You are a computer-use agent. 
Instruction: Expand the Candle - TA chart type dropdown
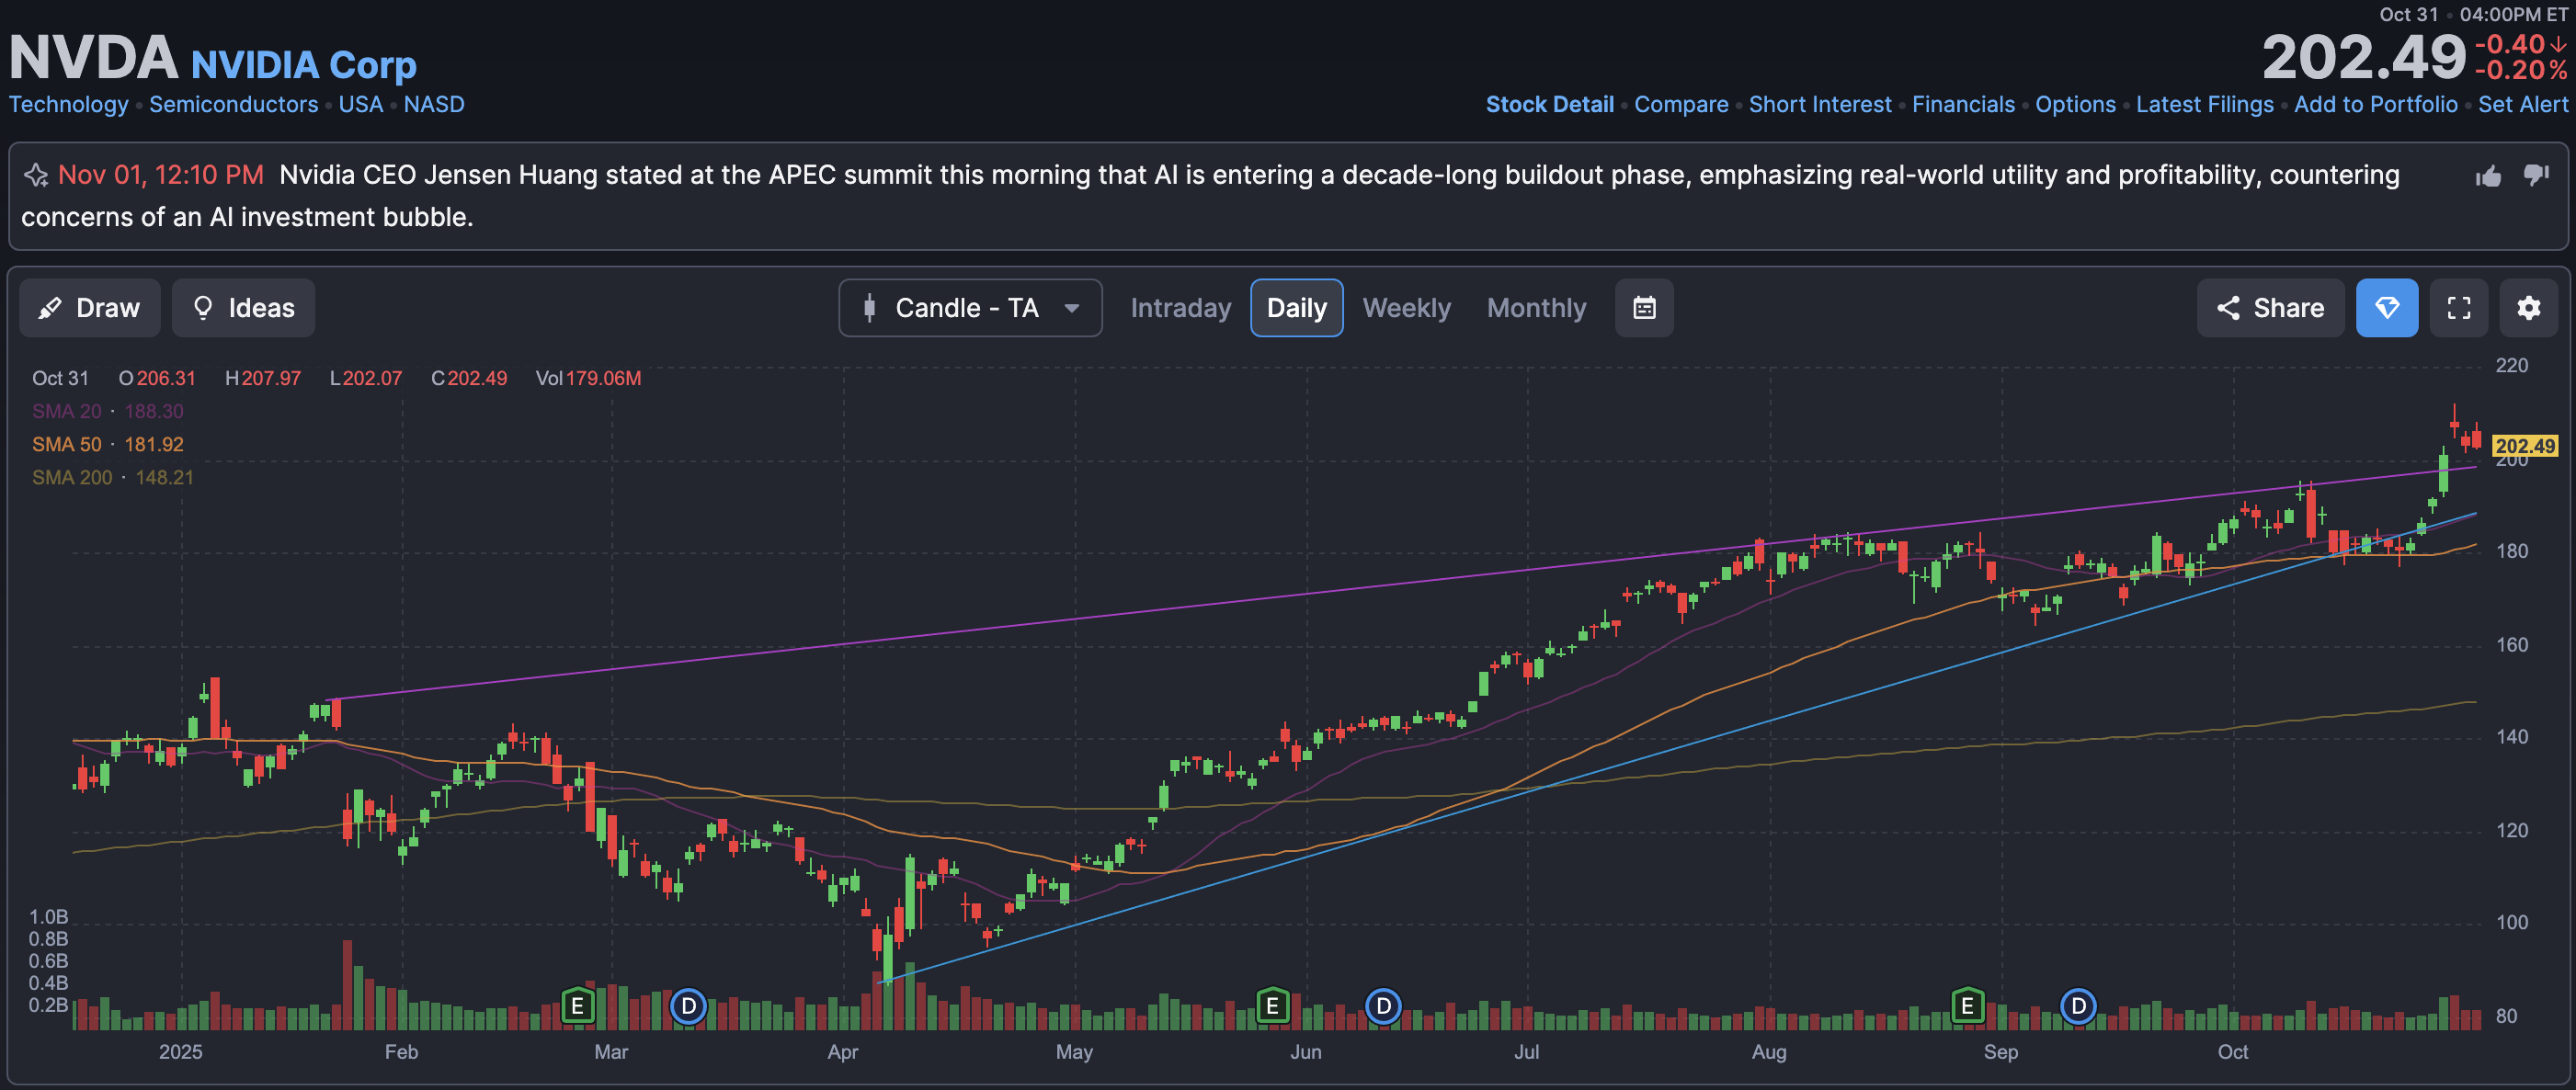click(969, 308)
